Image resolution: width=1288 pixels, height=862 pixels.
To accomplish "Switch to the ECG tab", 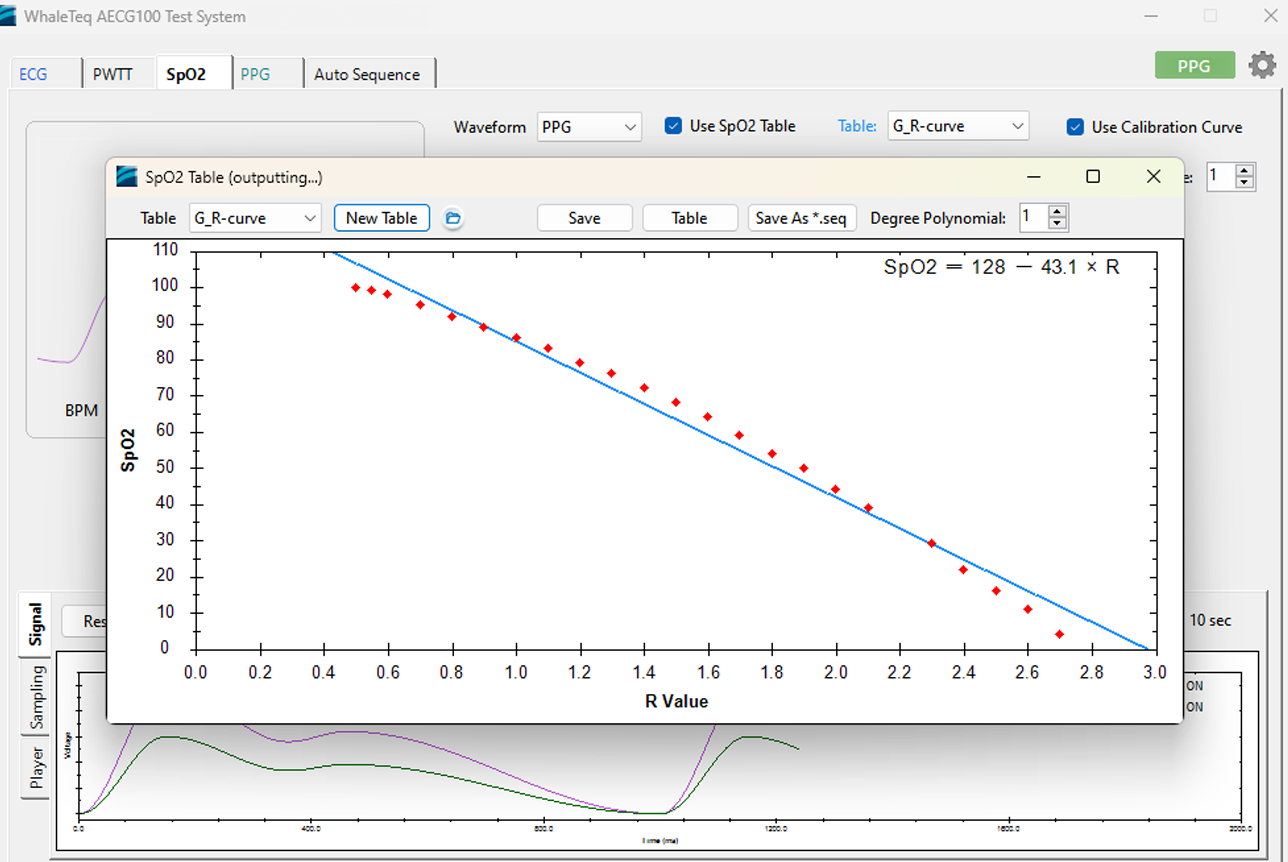I will 33,74.
